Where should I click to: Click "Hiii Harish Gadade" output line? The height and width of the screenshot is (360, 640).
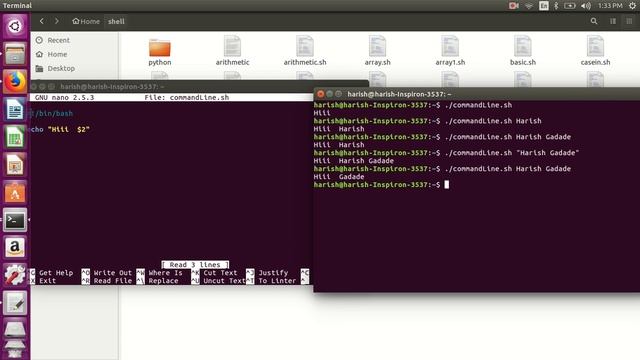[353, 161]
